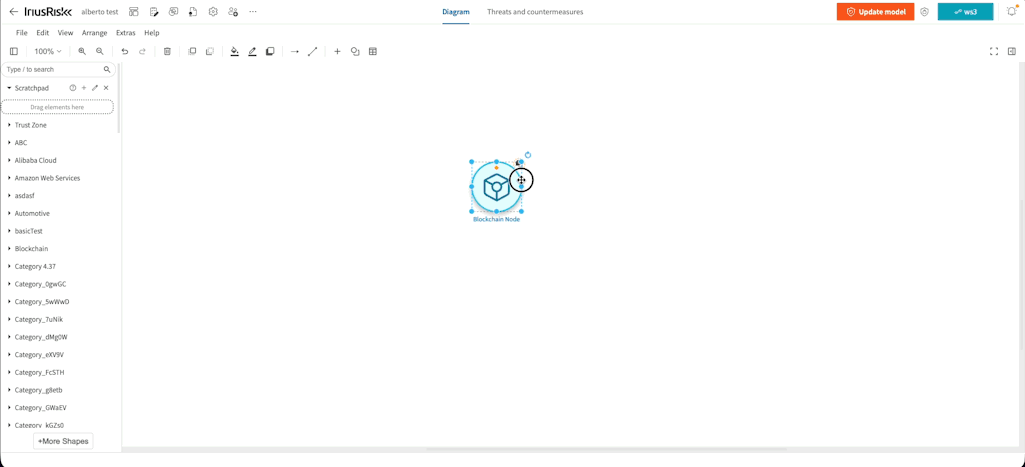
Task: Edit the Scratchpad with pencil icon
Action: (95, 88)
